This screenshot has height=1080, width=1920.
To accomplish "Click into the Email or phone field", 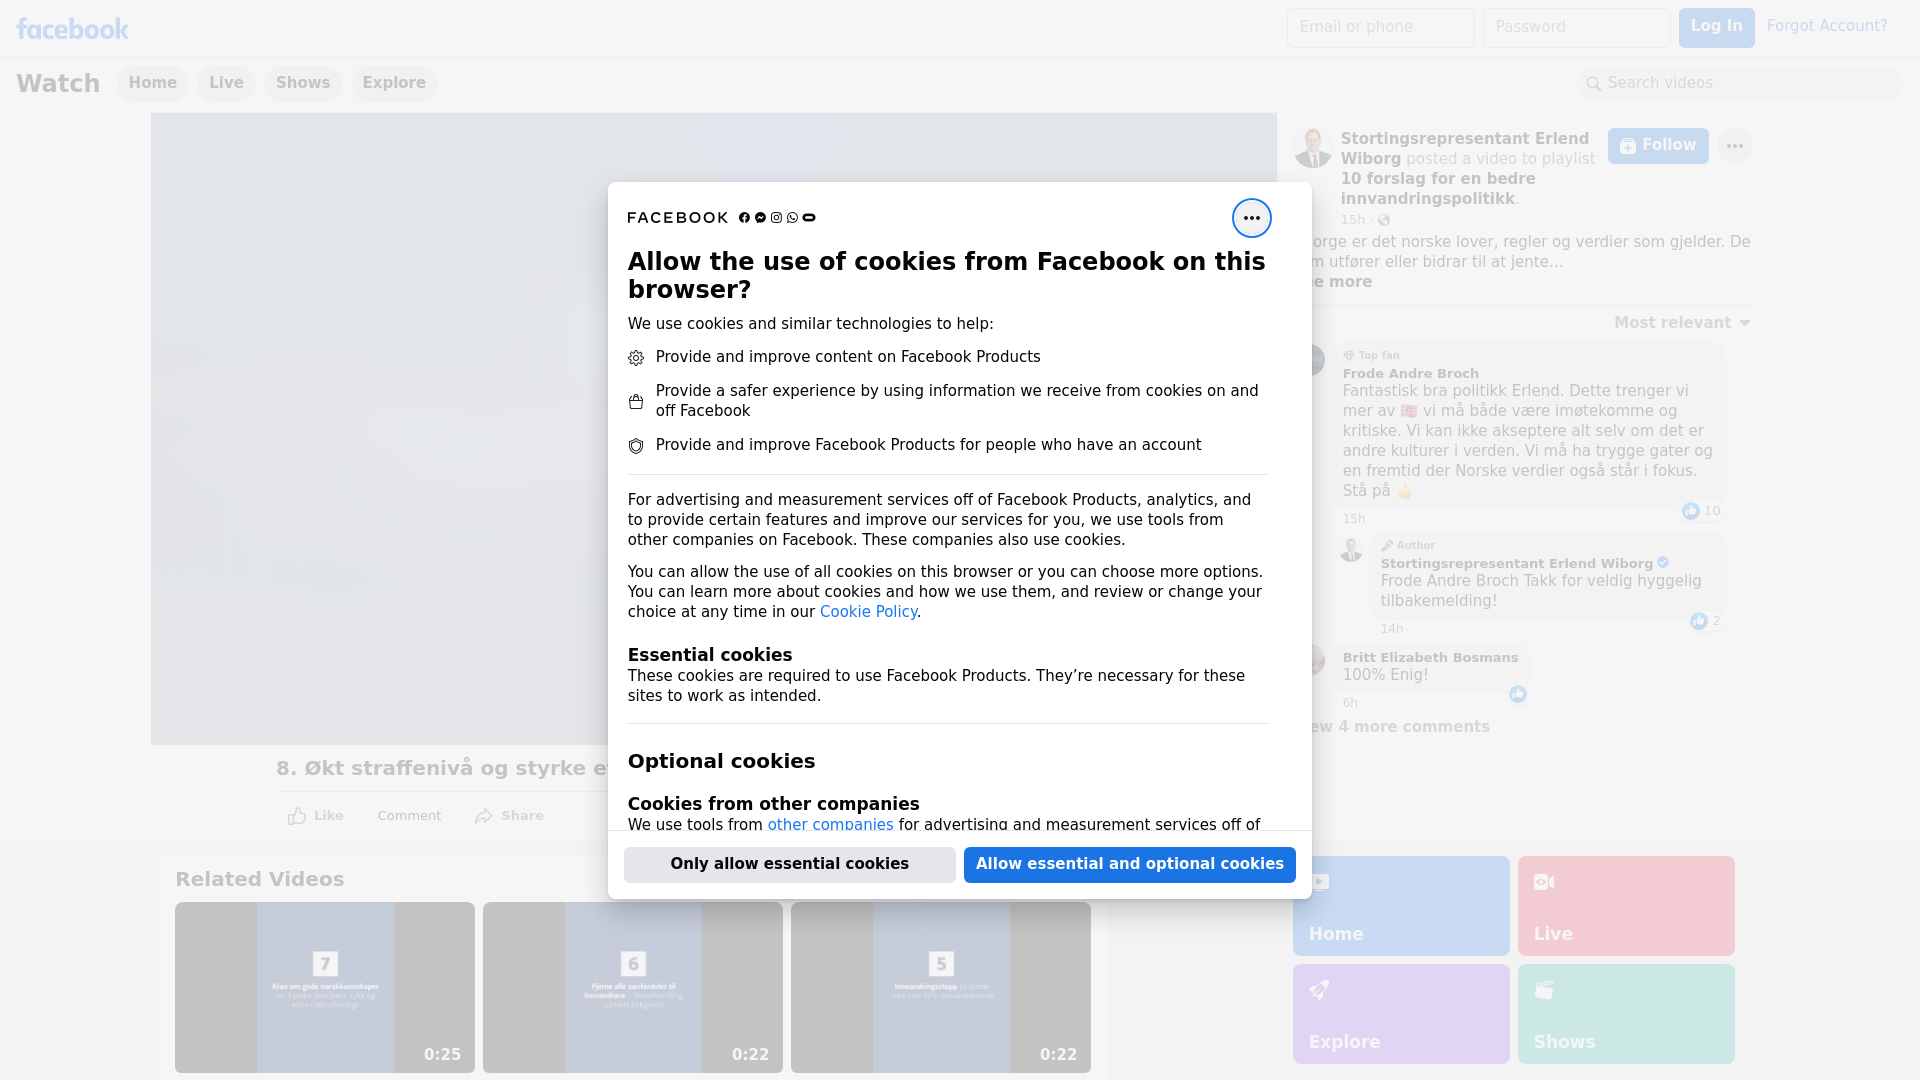I will (x=1380, y=28).
